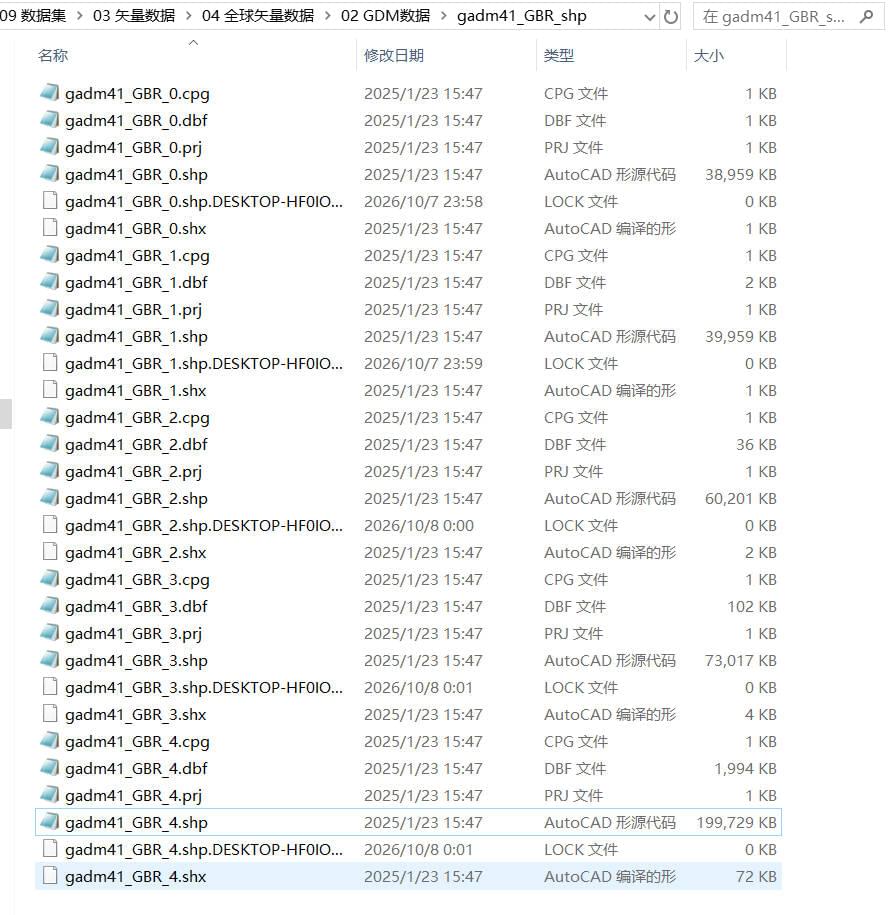Go to the 04 全球矢量数据 breadcrumb
Image resolution: width=895 pixels, height=915 pixels.
pos(258,16)
